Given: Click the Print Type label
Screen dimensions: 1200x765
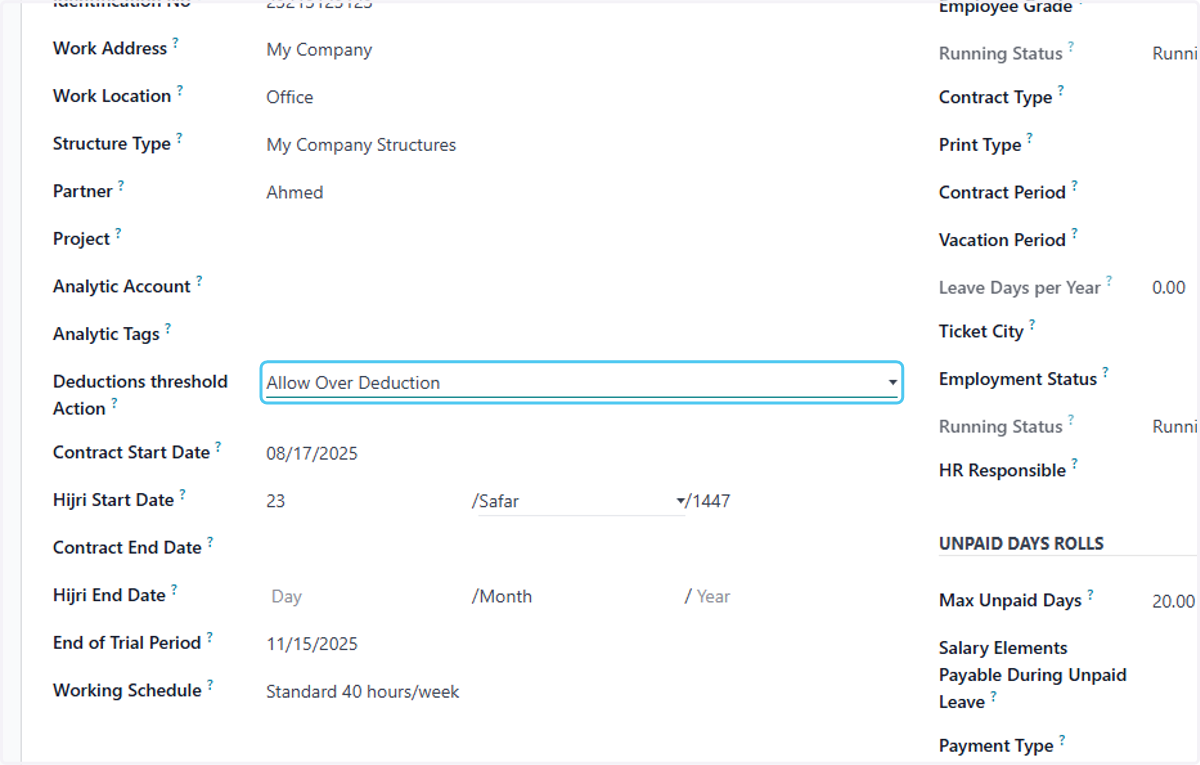Looking at the screenshot, I should [x=980, y=145].
